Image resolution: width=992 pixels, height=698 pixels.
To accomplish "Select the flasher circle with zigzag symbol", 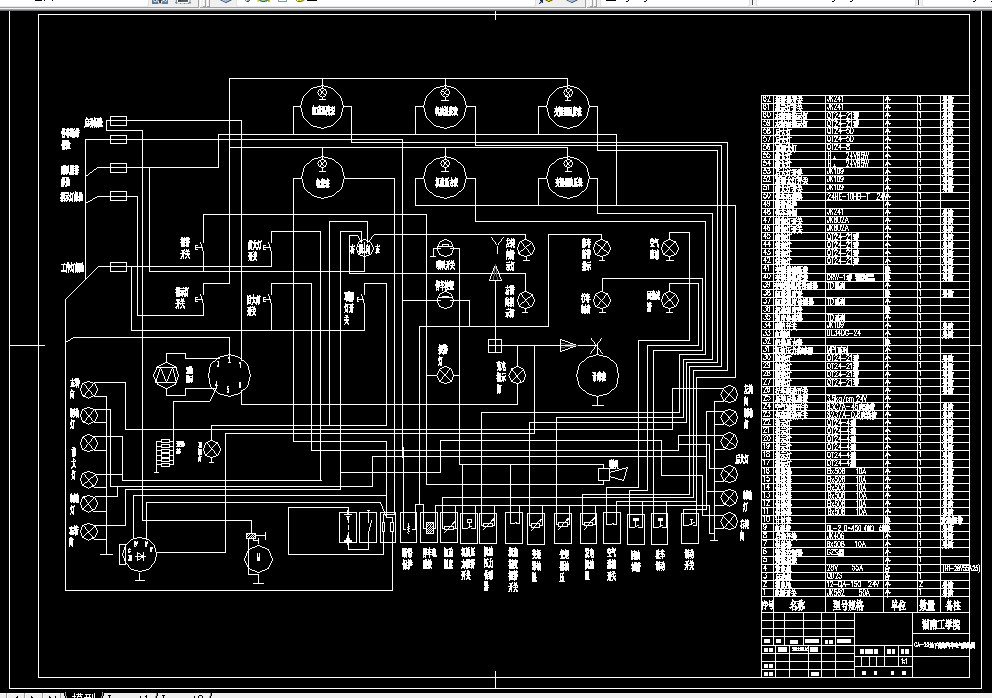I will [x=166, y=375].
